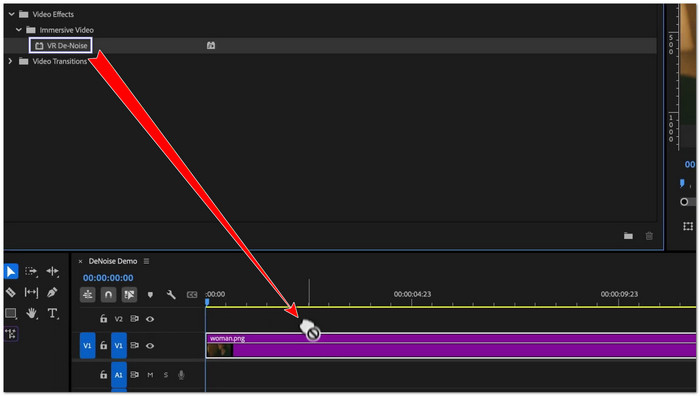
Task: Click the ruler at 00:00:04:23
Action: pyautogui.click(x=412, y=294)
